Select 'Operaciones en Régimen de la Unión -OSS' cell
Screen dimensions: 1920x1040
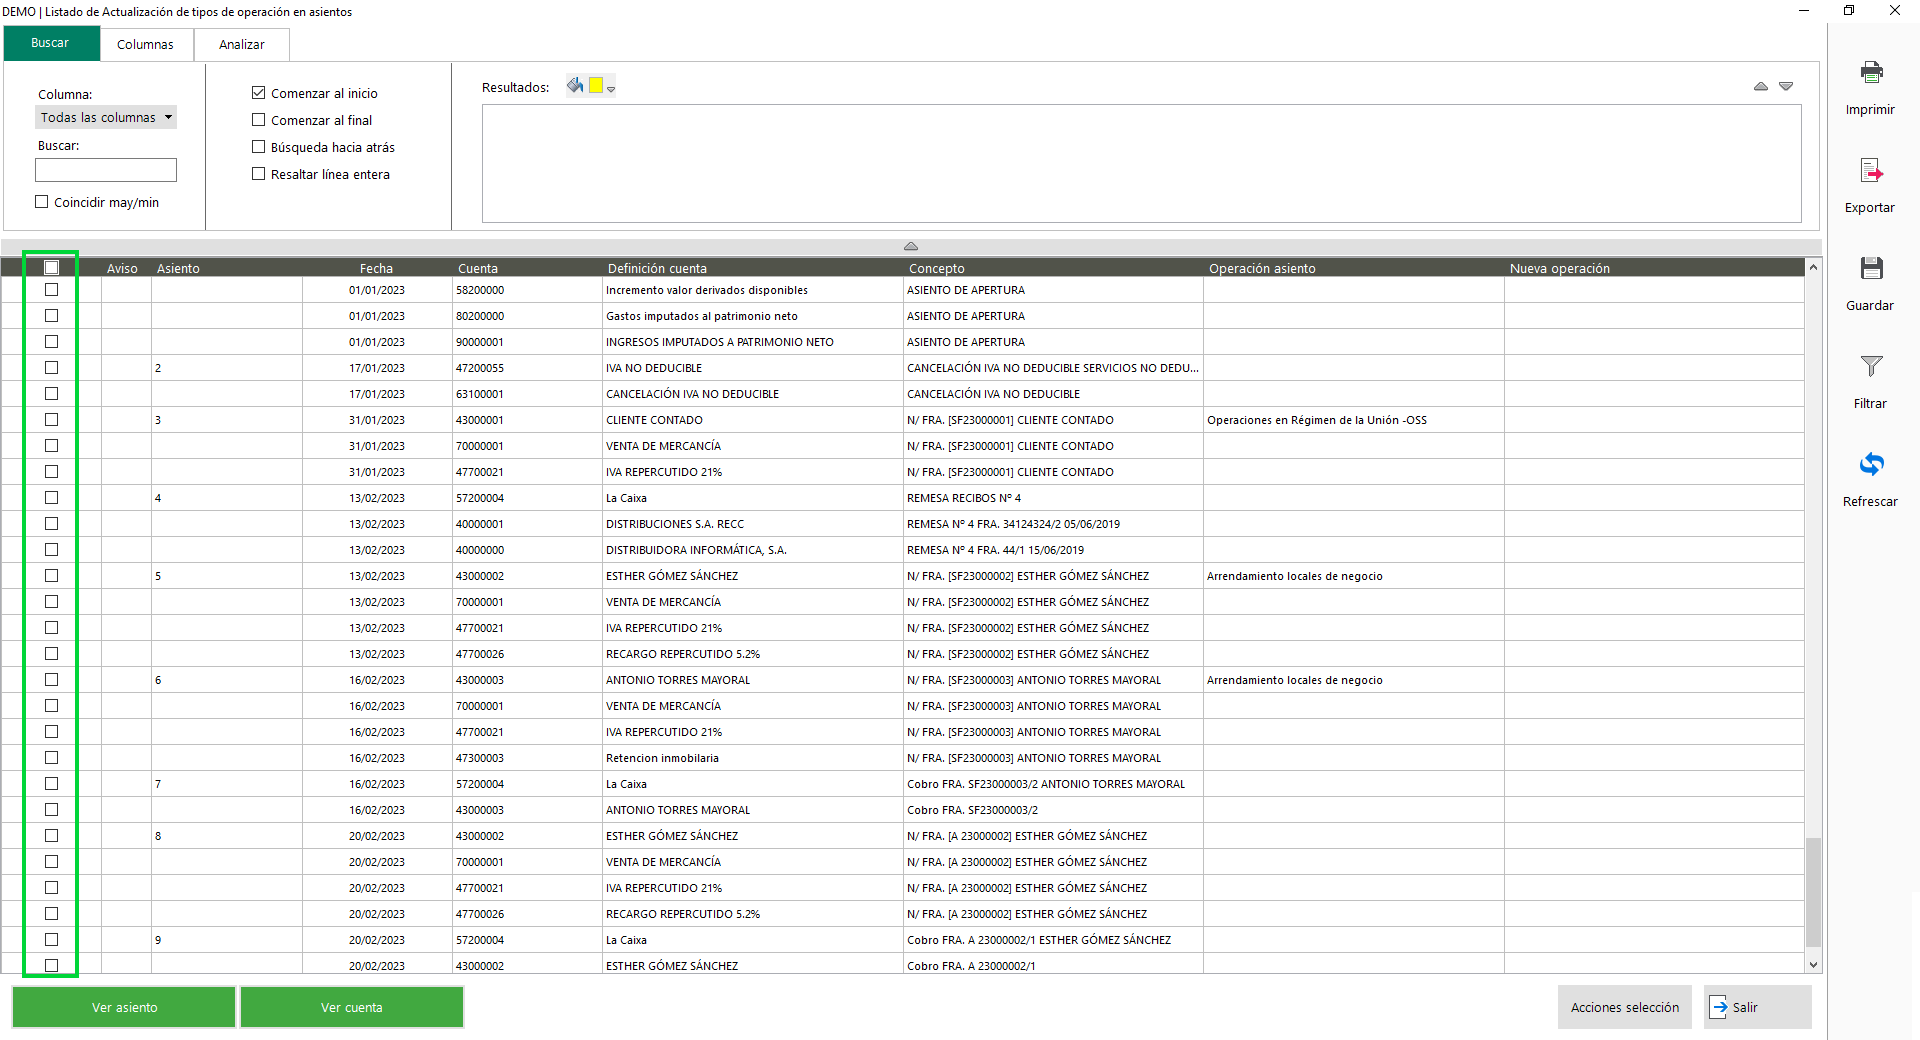[x=1354, y=420]
